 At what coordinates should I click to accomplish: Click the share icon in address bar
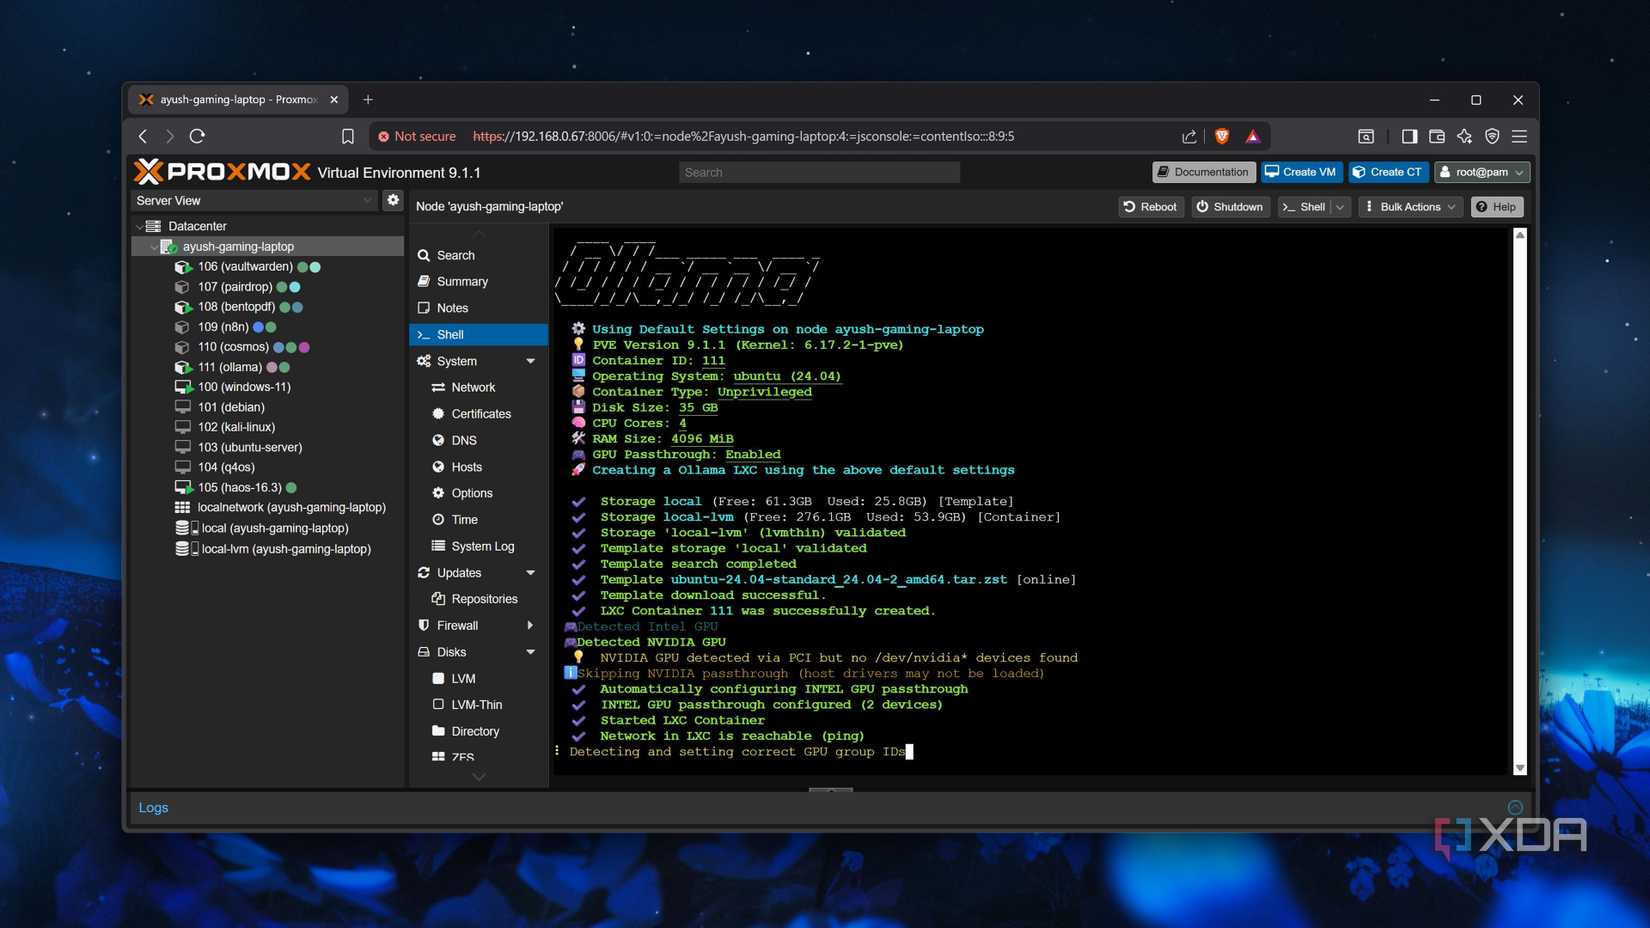1189,136
